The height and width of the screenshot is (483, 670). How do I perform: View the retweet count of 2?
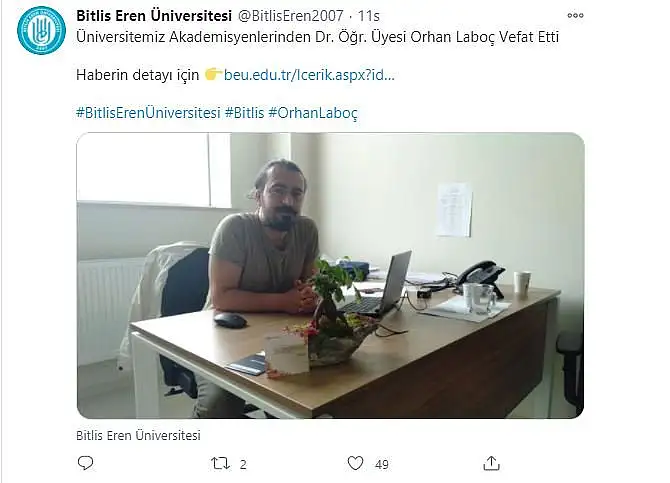point(243,465)
